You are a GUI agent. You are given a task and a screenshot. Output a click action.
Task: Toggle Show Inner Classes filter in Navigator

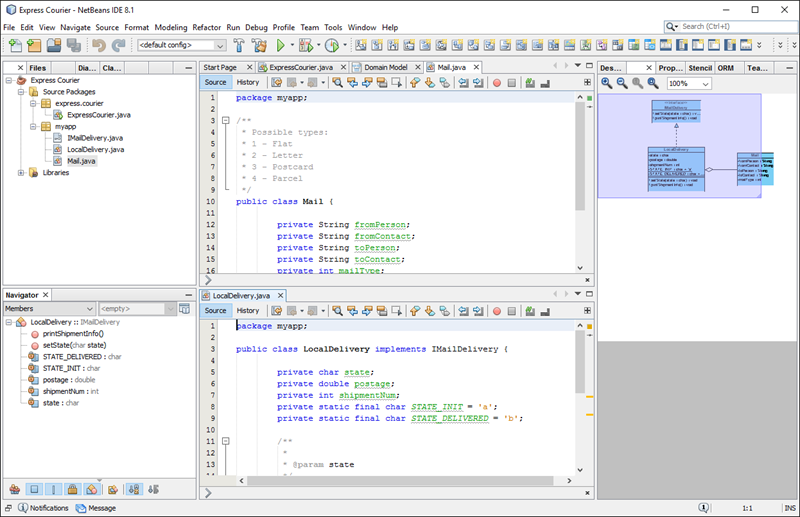[91, 489]
